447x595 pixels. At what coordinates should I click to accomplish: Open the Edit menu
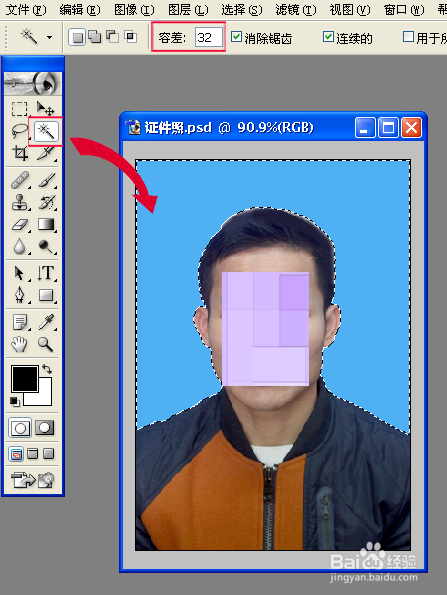pyautogui.click(x=80, y=9)
